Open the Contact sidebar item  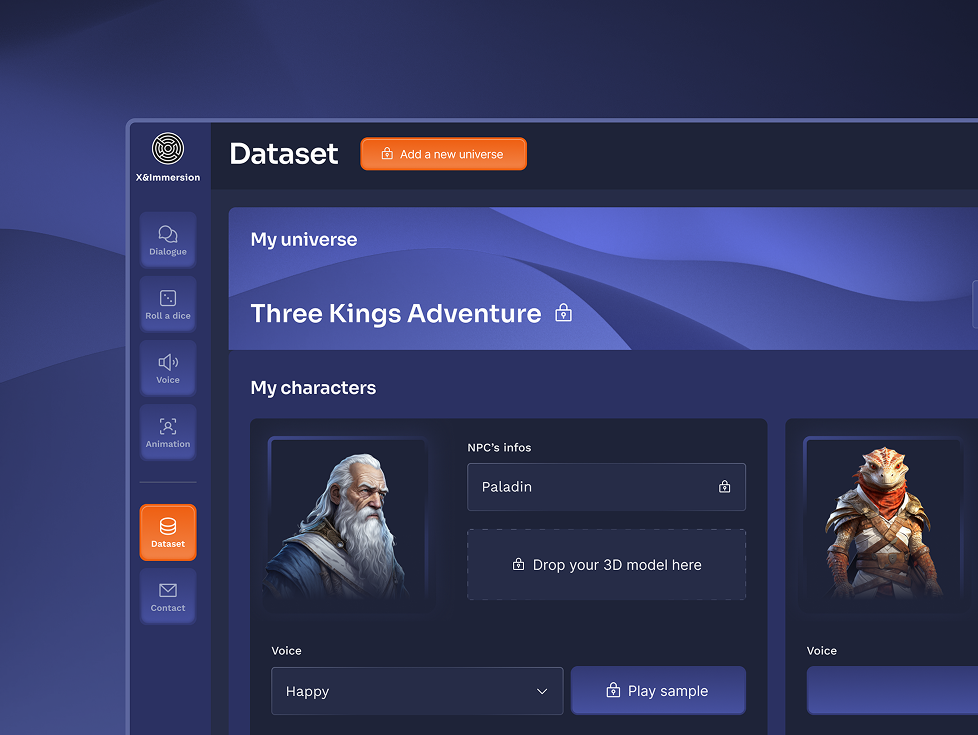click(x=168, y=596)
